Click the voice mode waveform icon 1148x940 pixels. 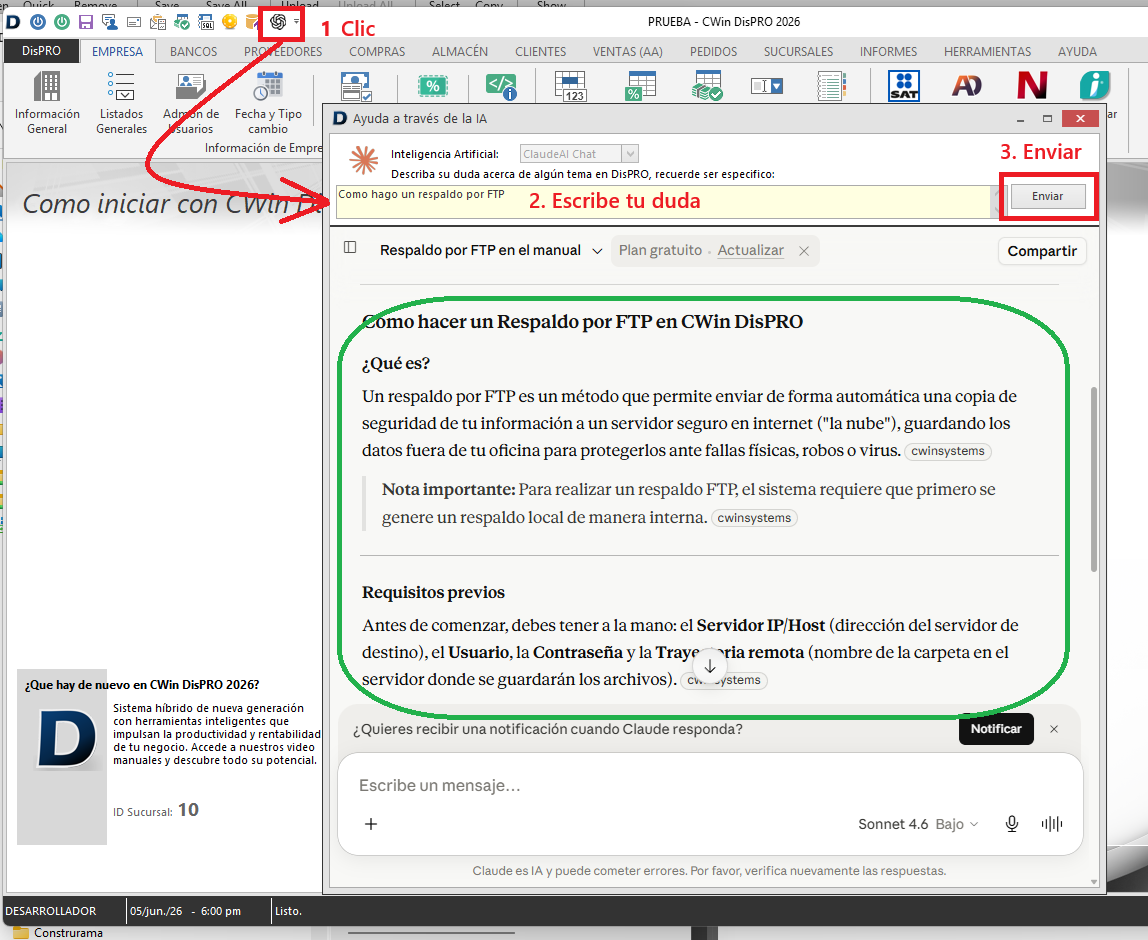click(x=1051, y=824)
